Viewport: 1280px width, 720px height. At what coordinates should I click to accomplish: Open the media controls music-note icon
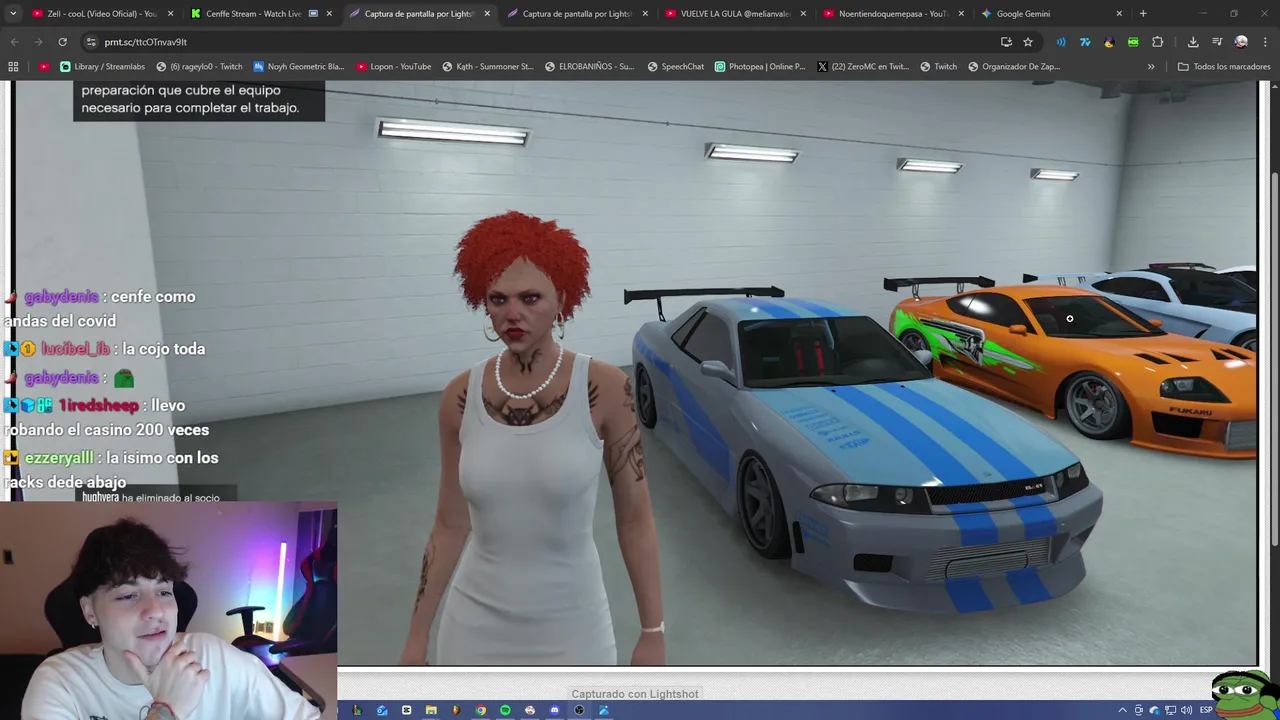tap(1217, 42)
